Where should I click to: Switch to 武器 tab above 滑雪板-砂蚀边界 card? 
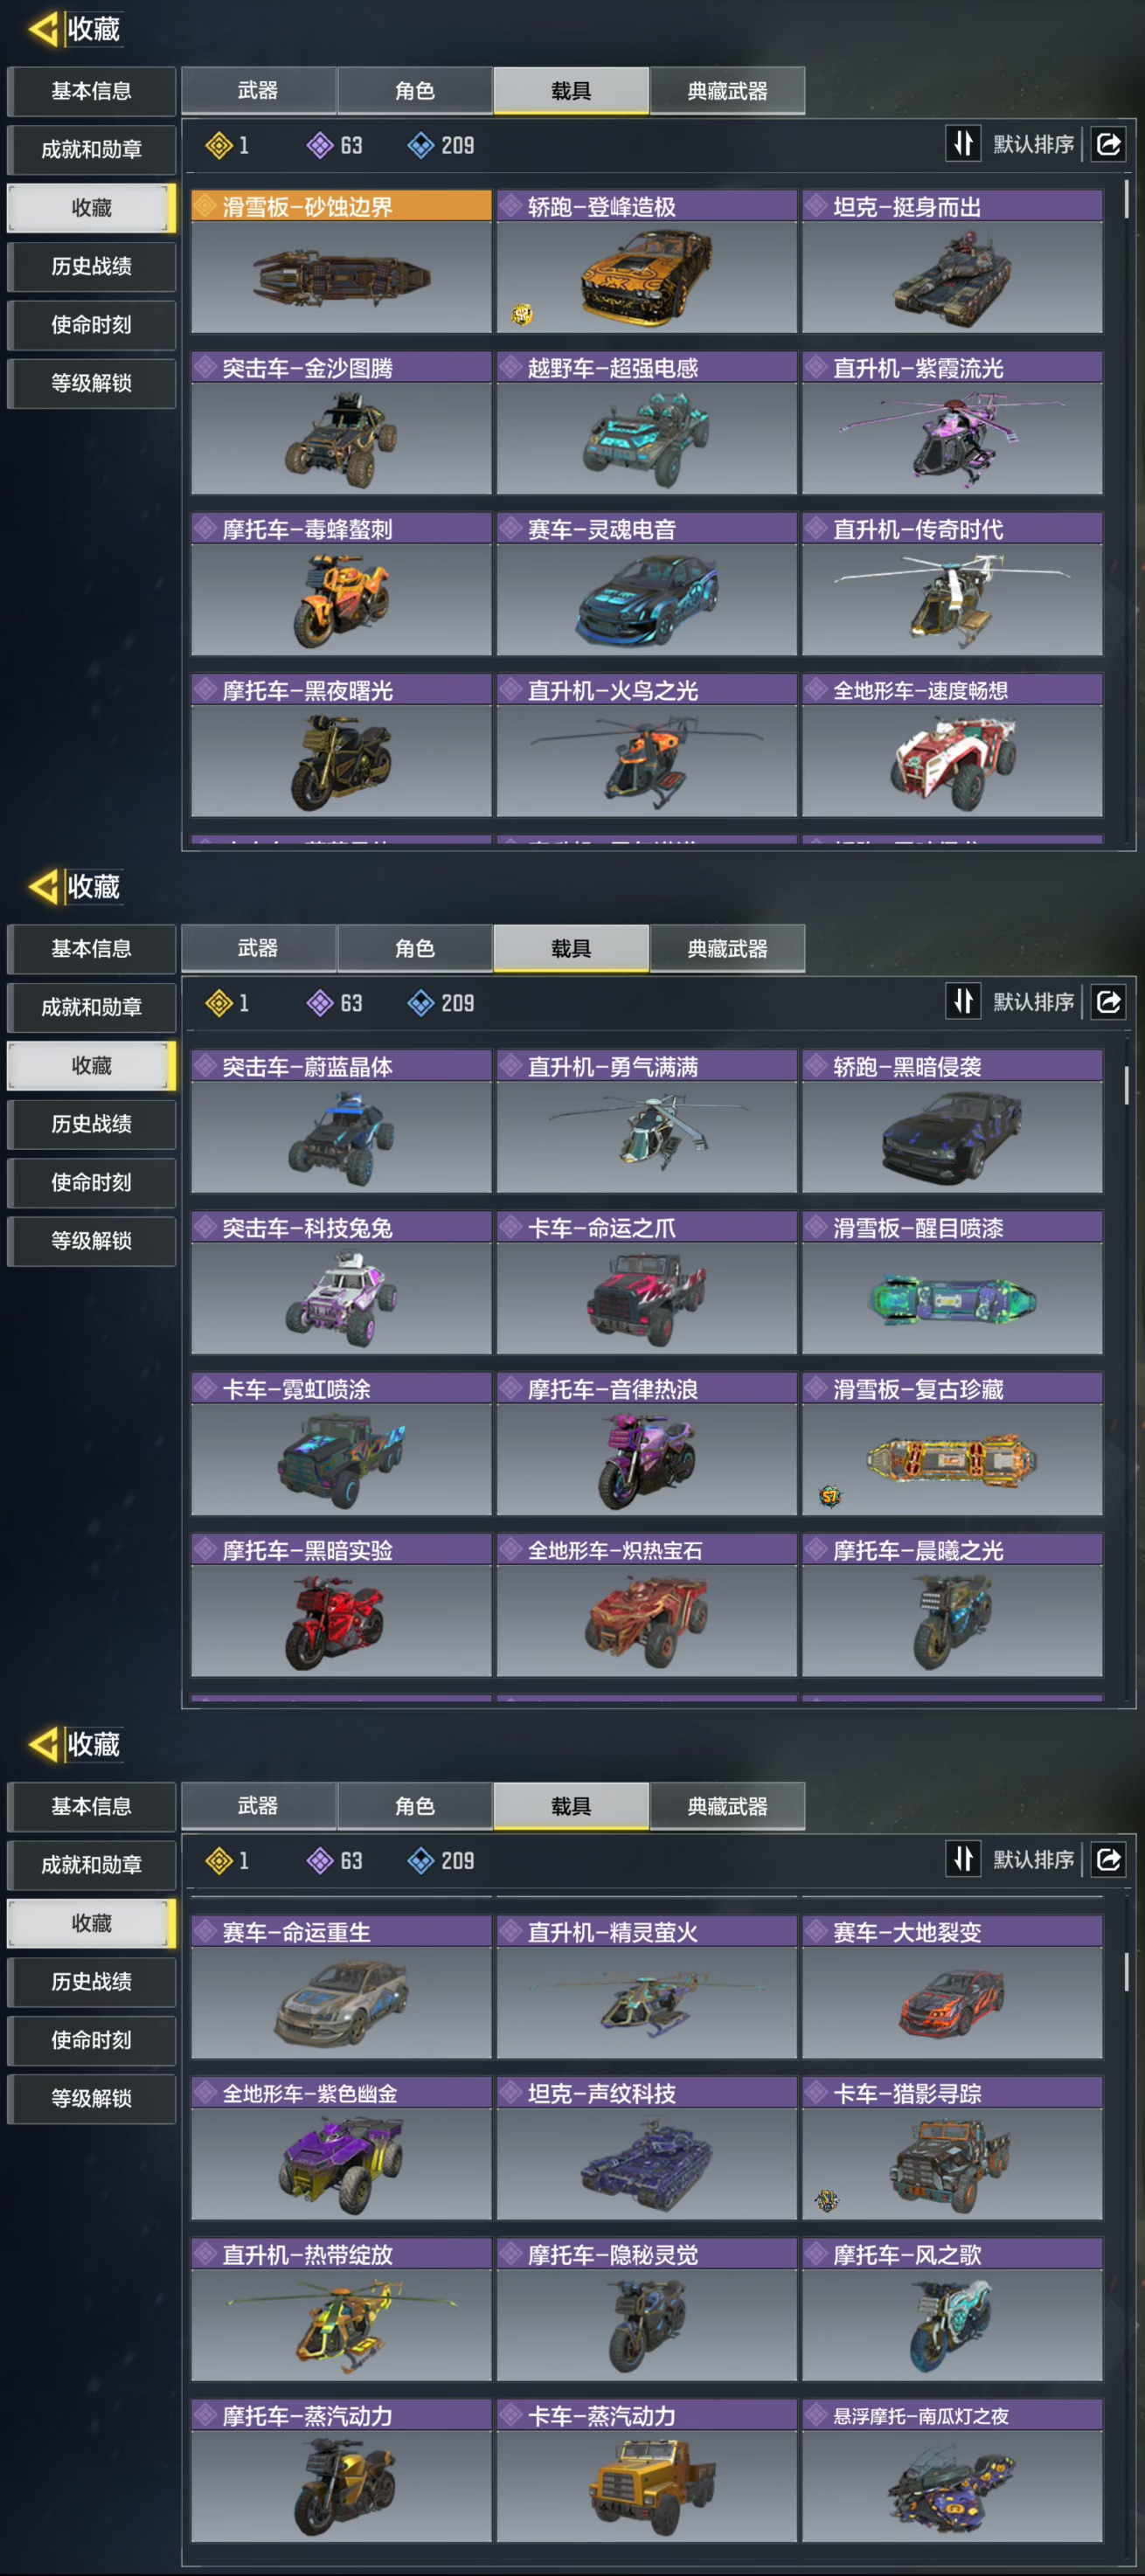258,91
